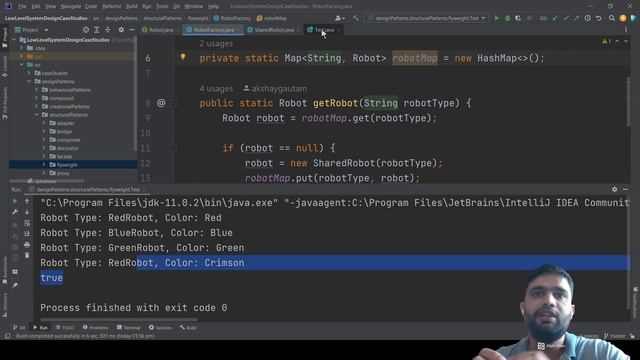Expand All icon in Project panel header

point(97,30)
